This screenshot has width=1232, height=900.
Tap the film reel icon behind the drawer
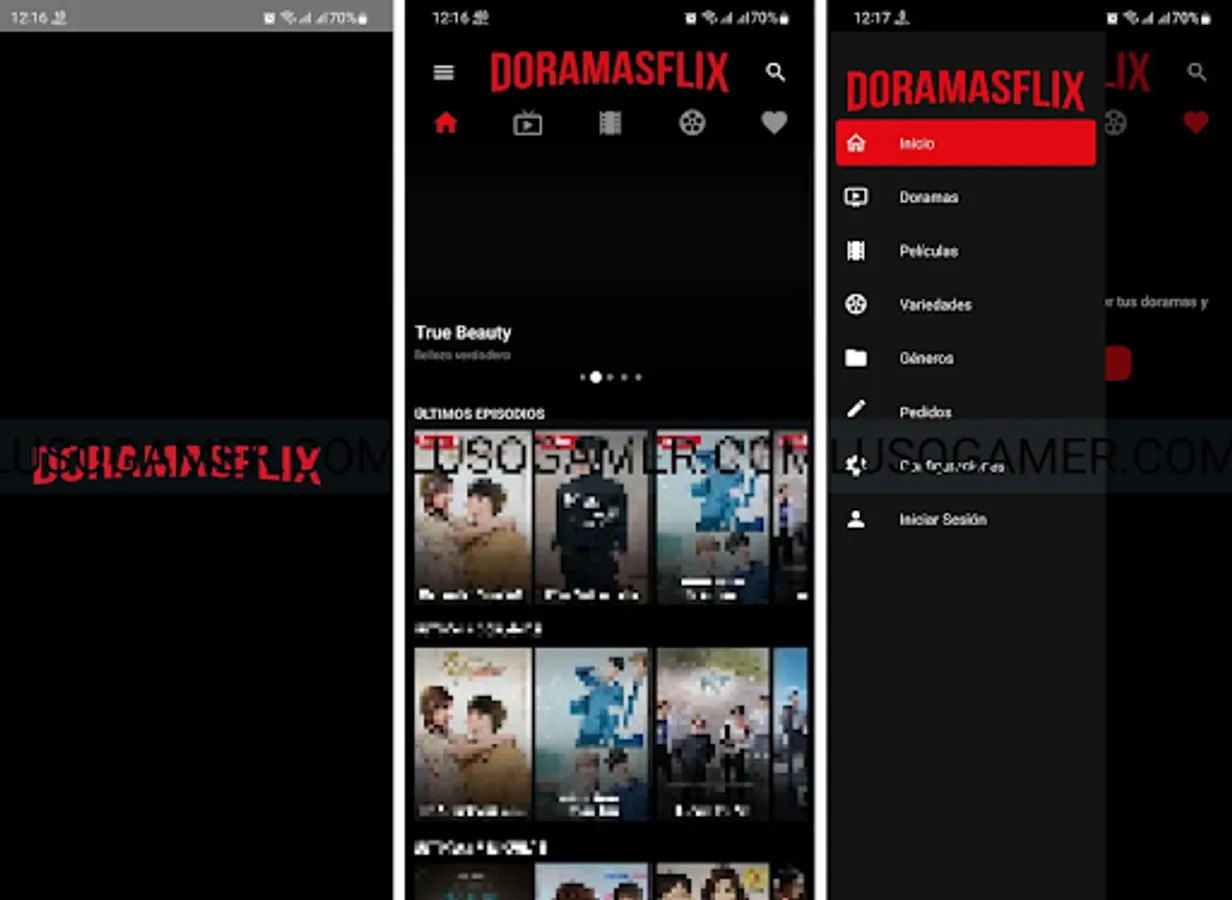click(1114, 123)
